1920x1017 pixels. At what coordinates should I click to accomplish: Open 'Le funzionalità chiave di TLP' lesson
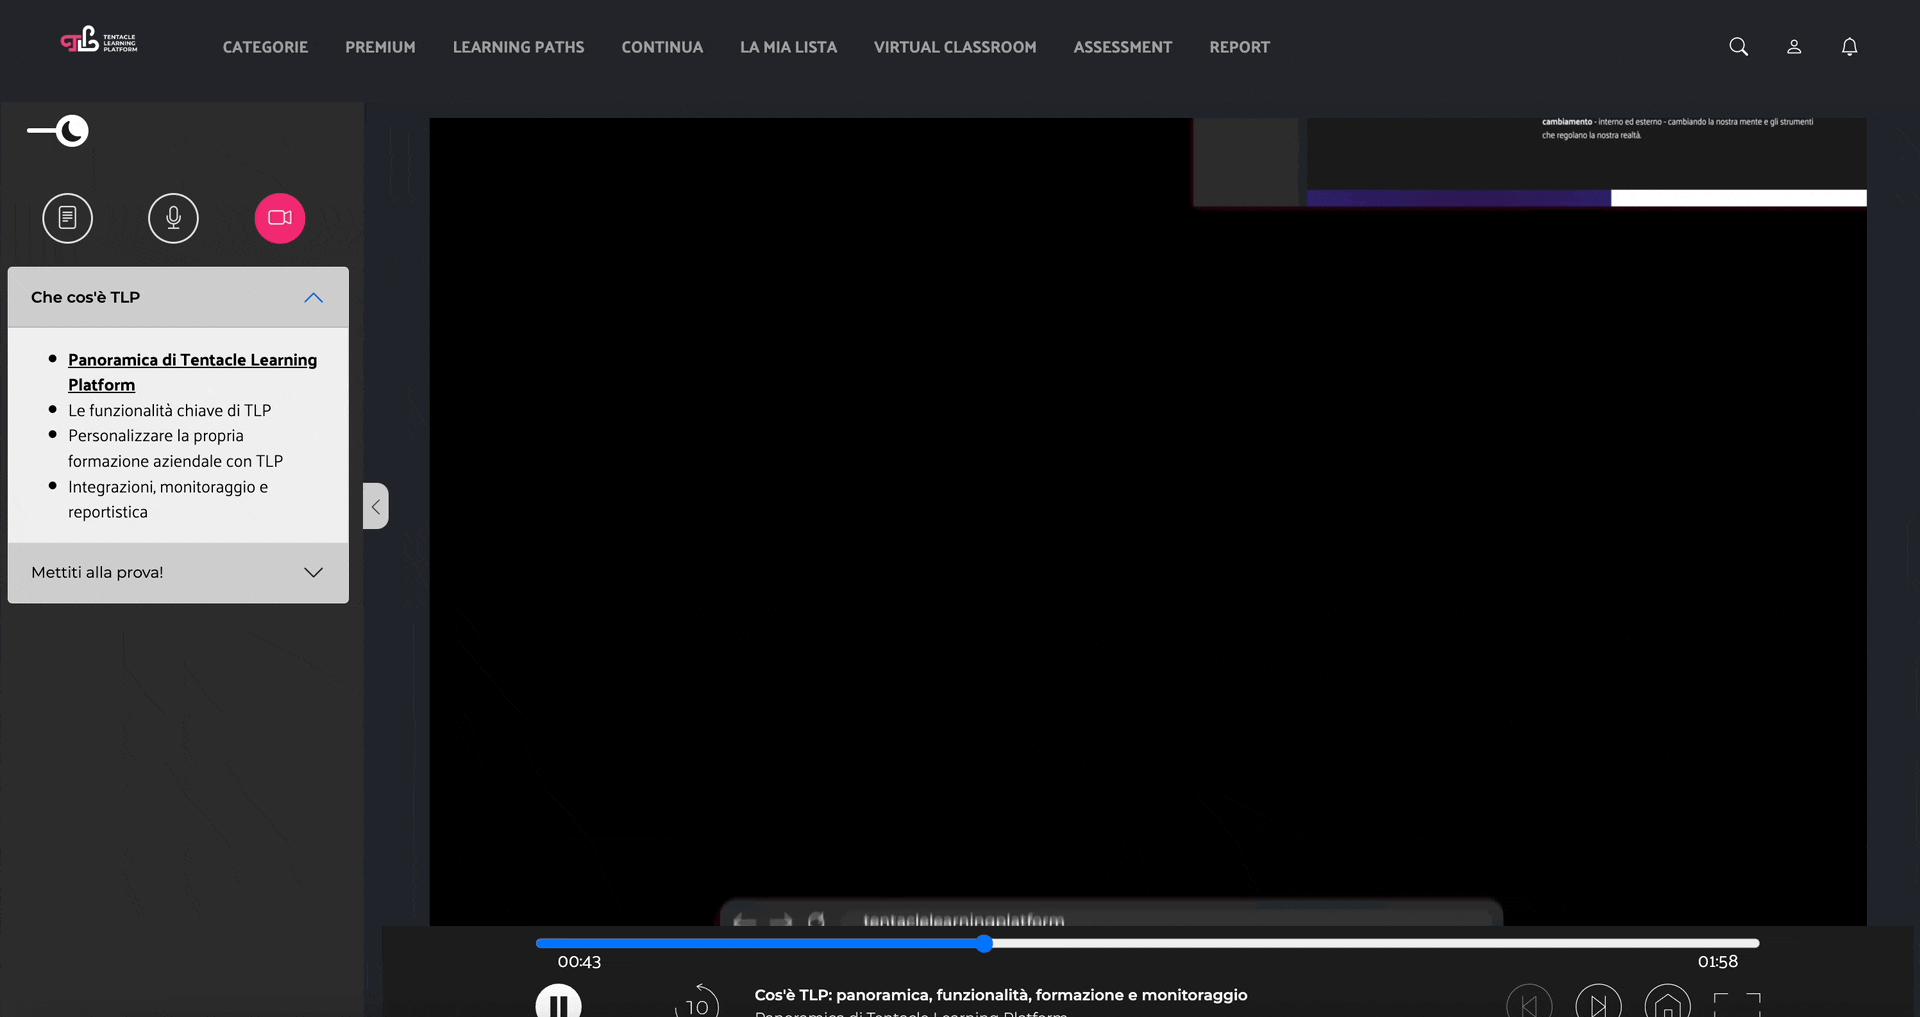[x=169, y=410]
